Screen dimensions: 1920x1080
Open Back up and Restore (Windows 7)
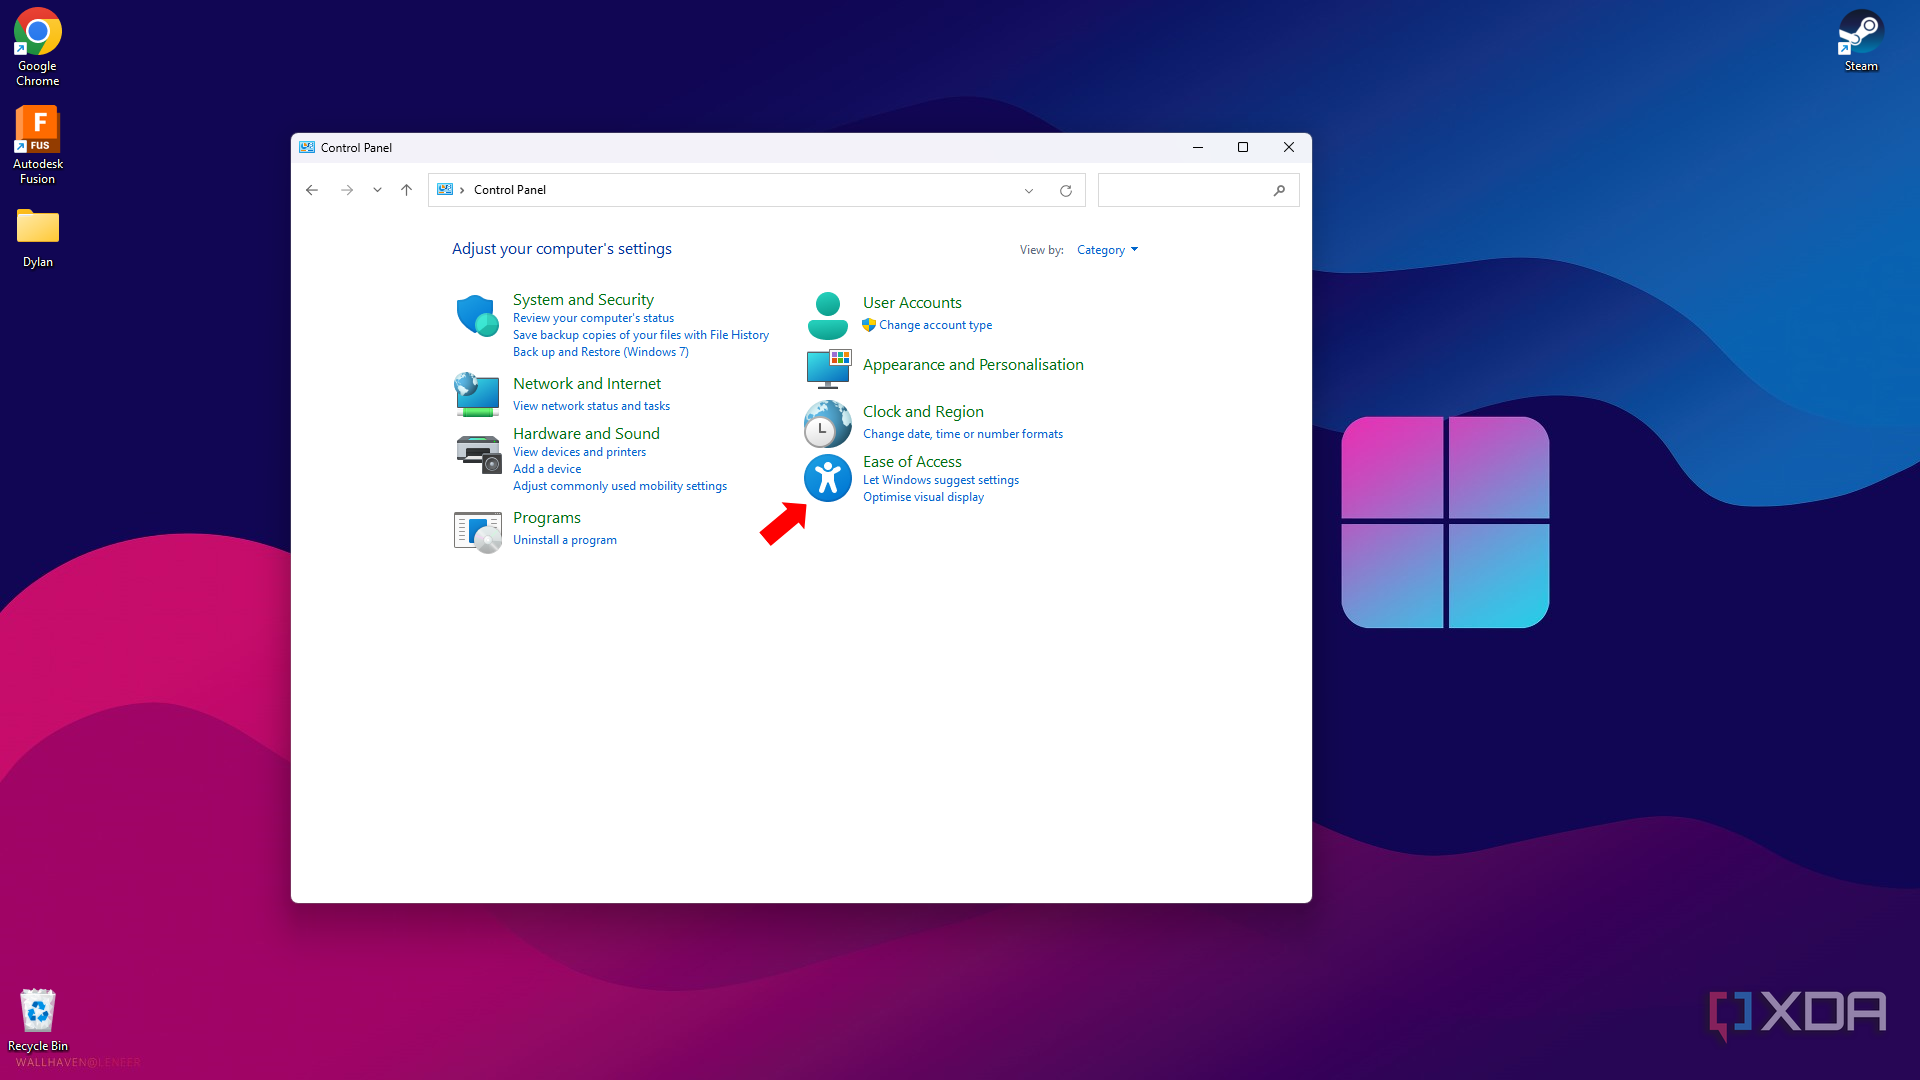tap(601, 352)
